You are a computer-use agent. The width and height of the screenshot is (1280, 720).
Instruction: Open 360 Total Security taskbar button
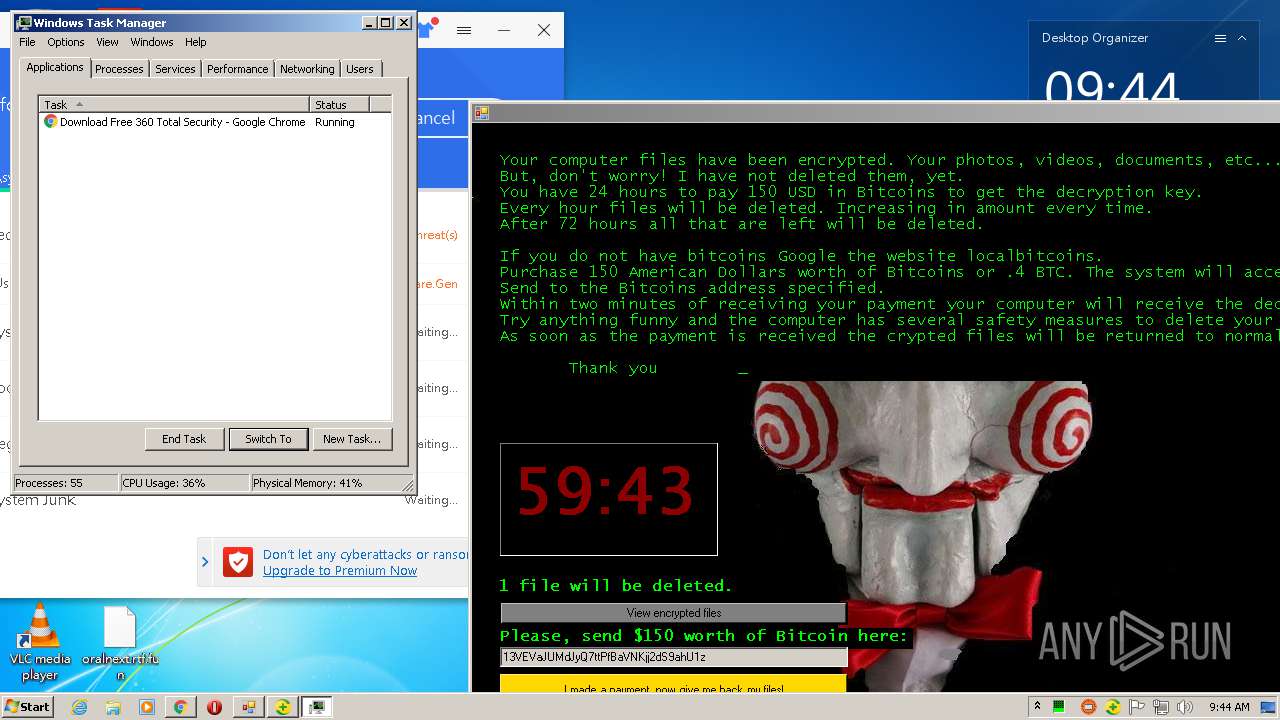pyautogui.click(x=283, y=707)
